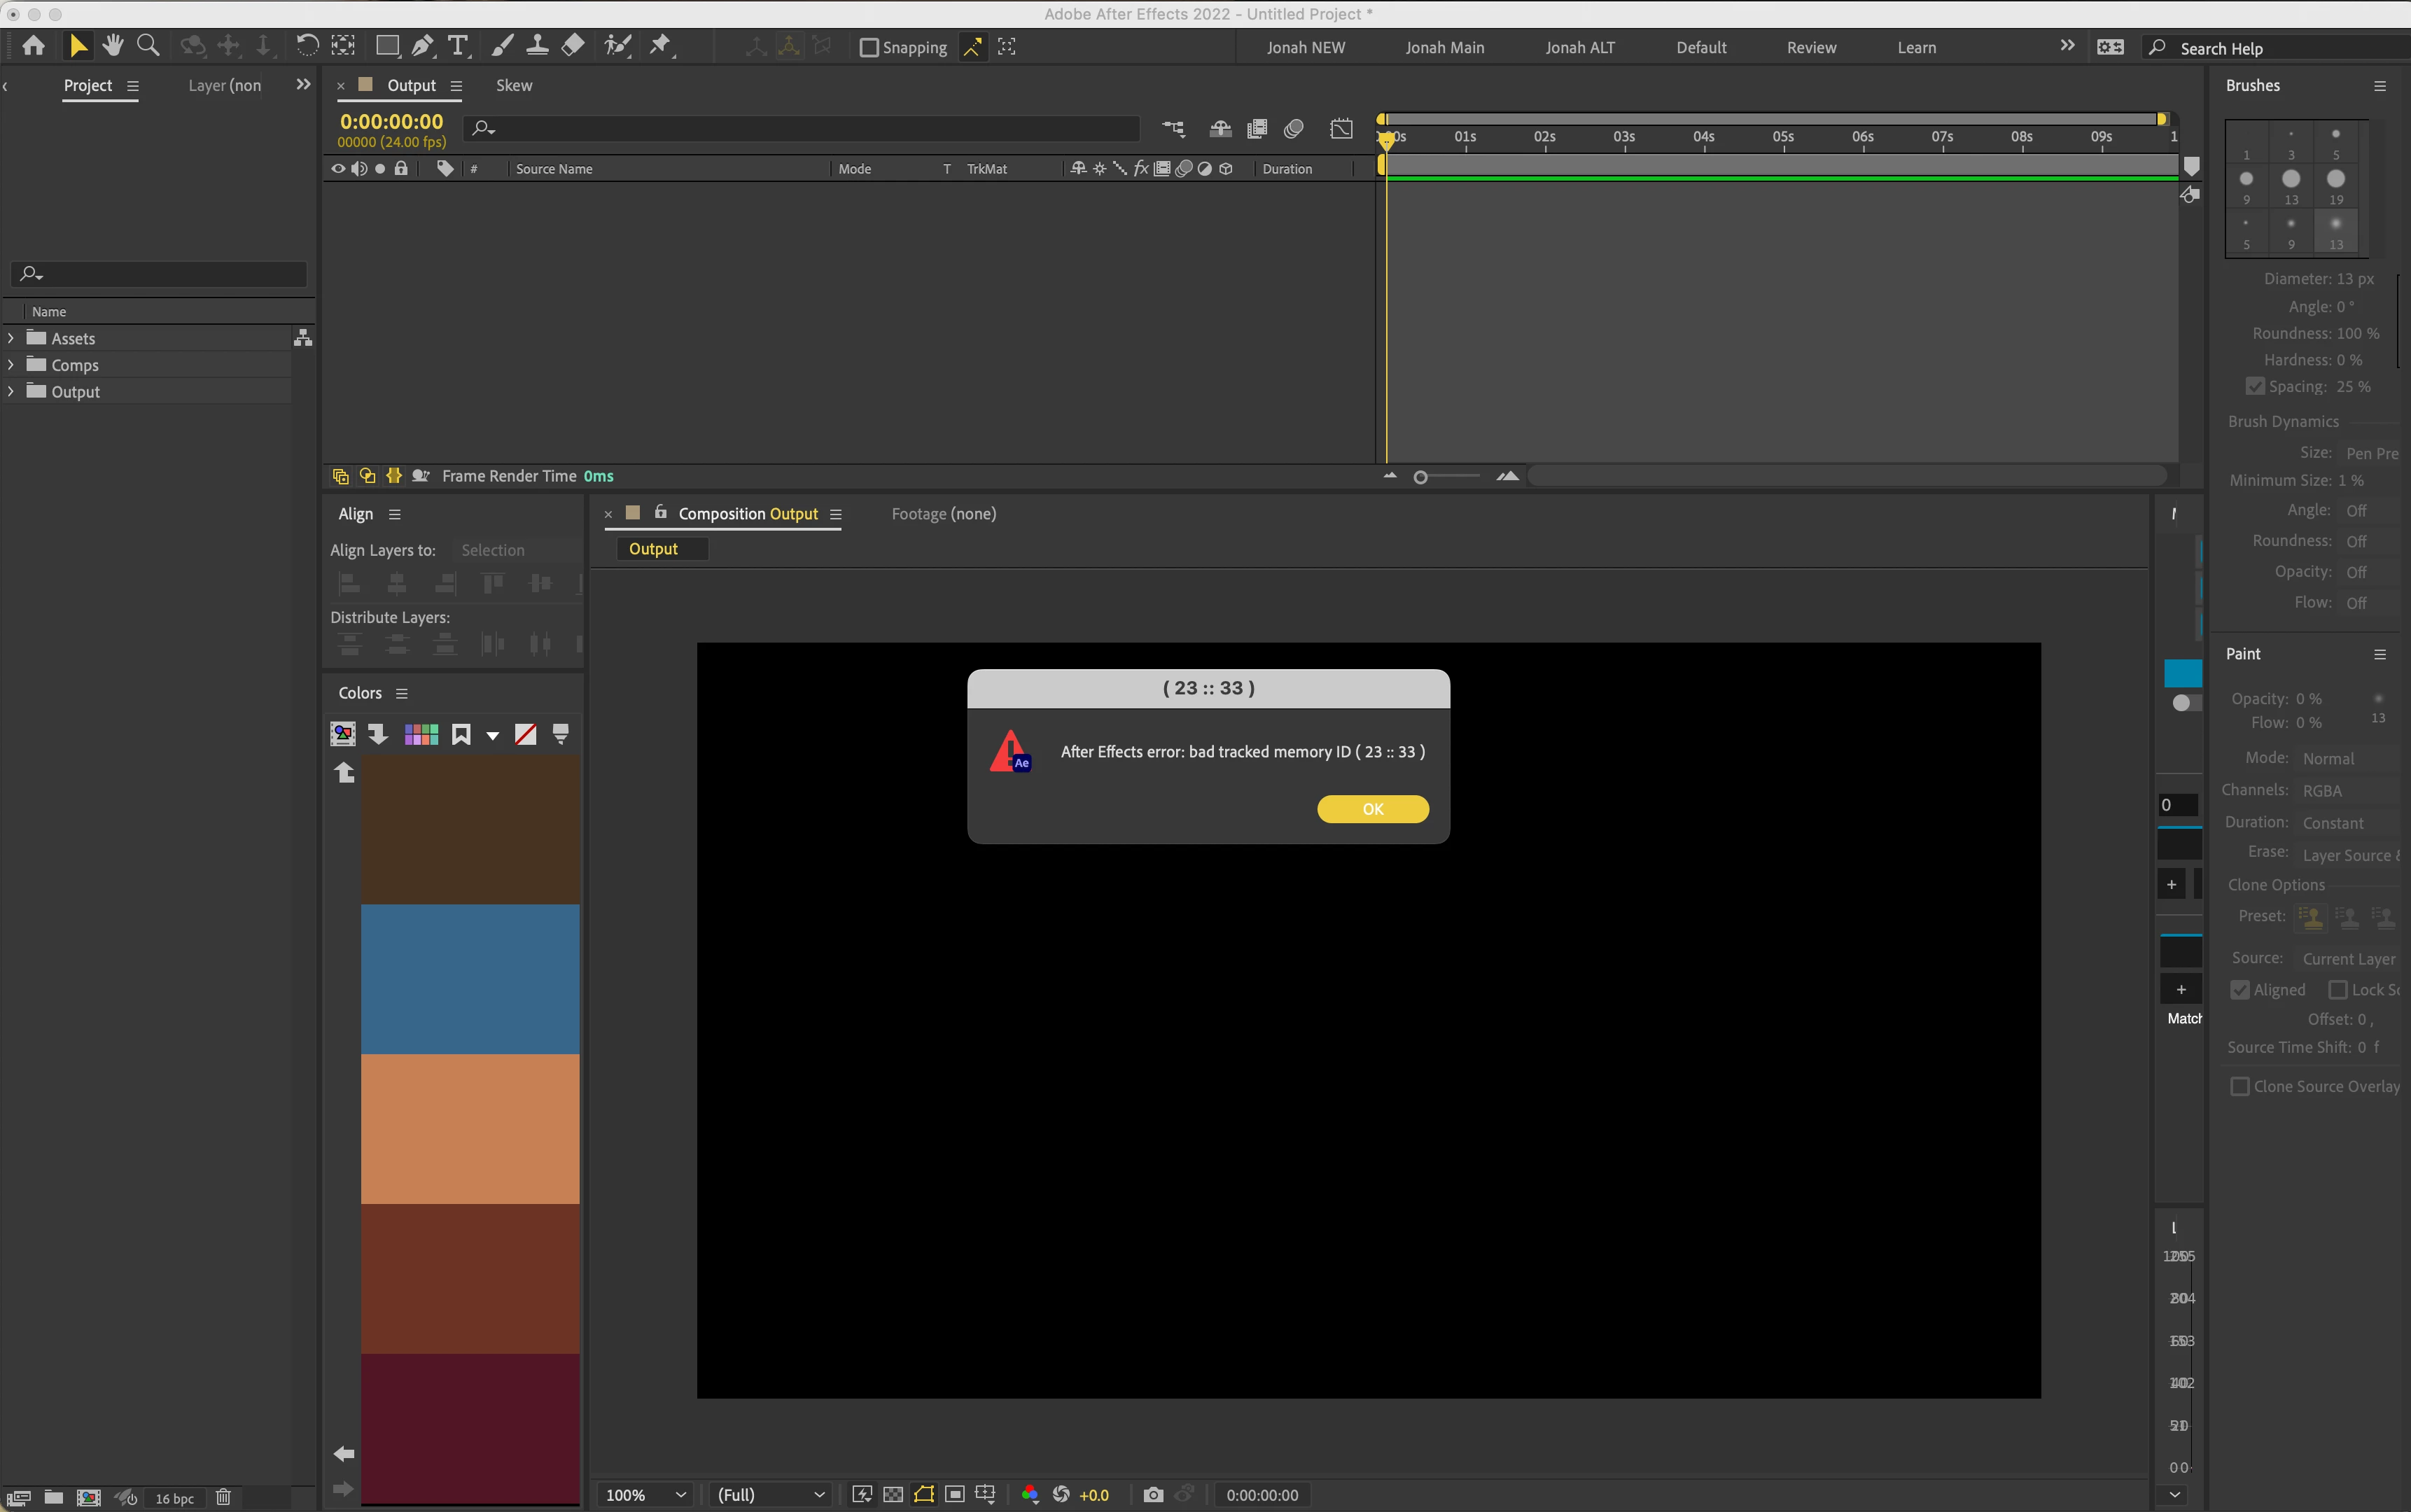2411x1512 pixels.
Task: Select the Pen tool in toolbar
Action: tap(422, 46)
